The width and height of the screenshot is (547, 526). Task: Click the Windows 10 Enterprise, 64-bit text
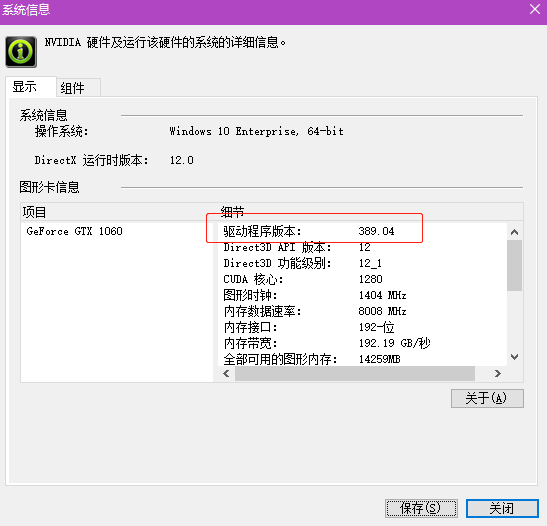pos(256,132)
